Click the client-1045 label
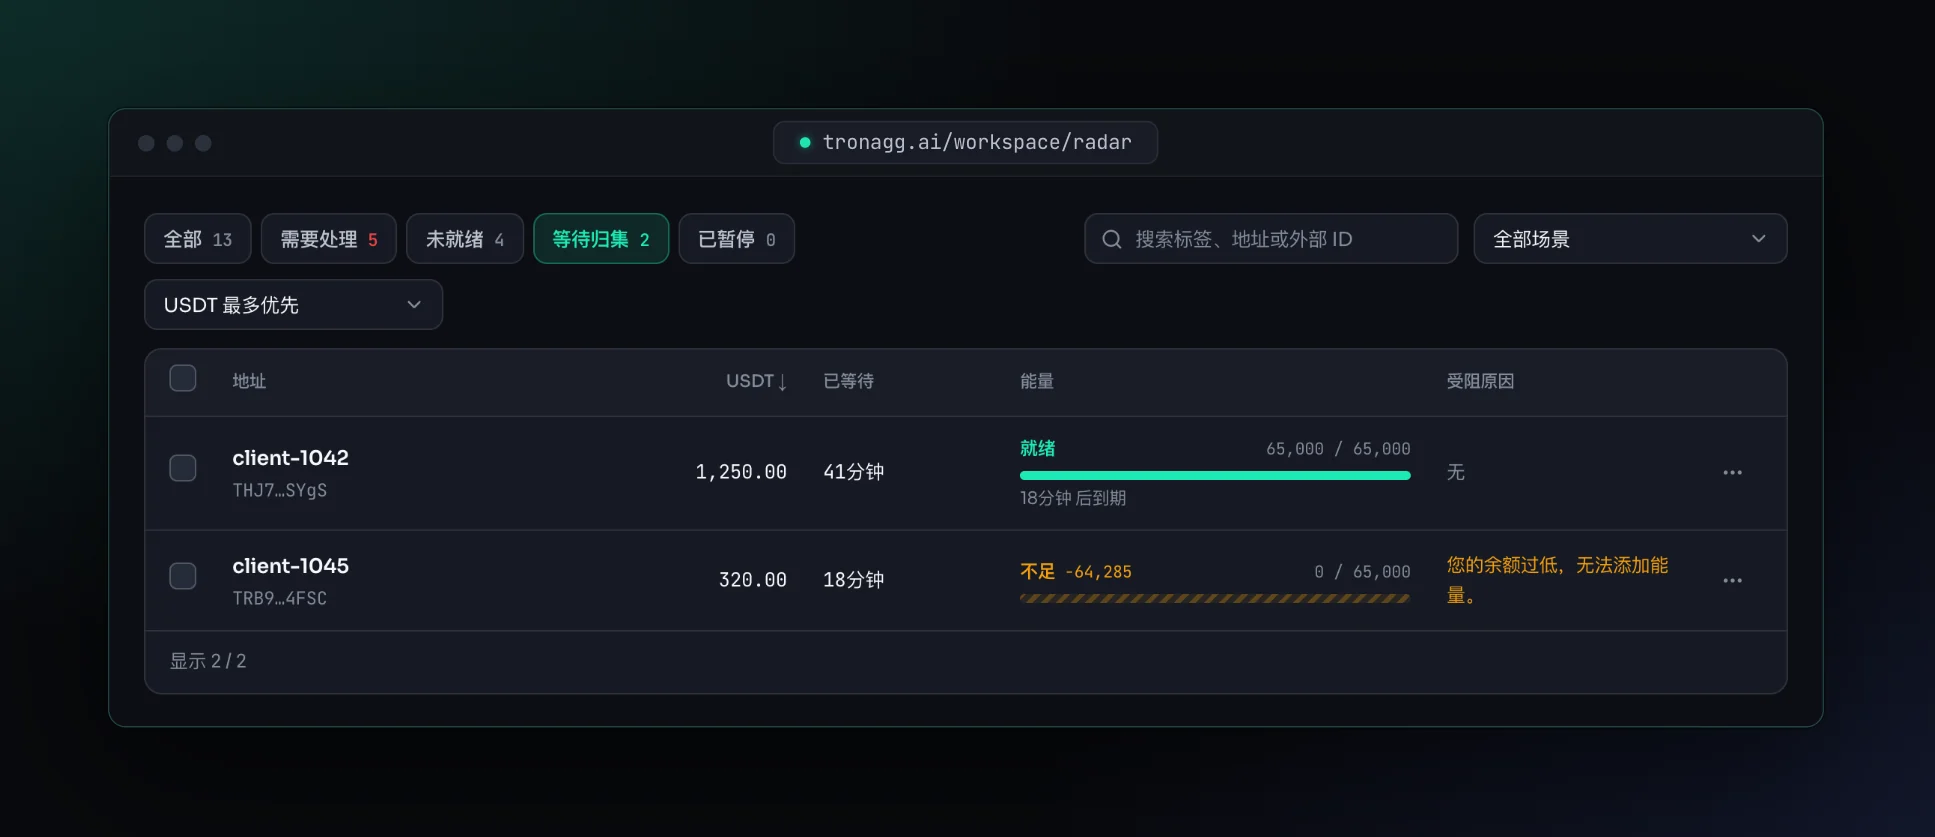 [291, 566]
